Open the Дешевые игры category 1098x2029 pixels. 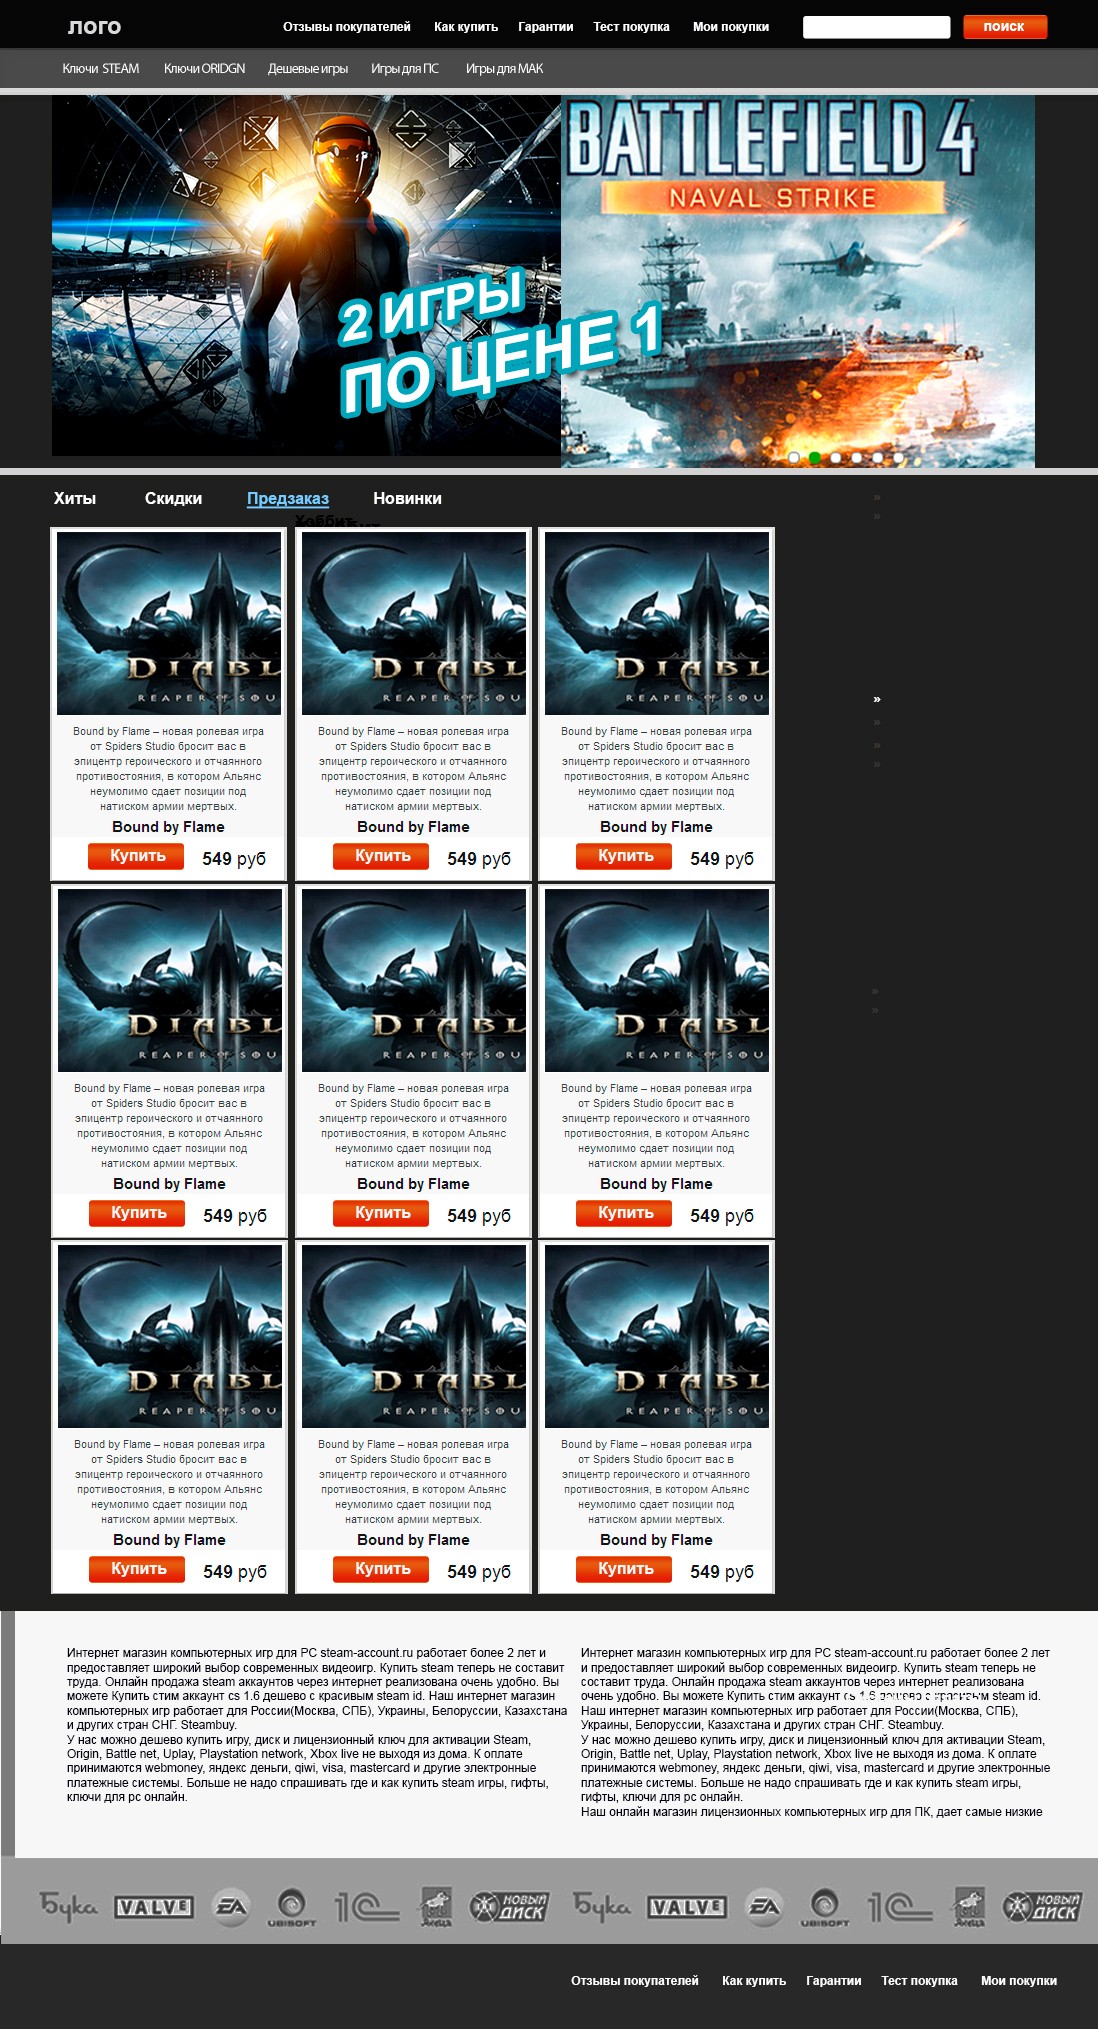[x=308, y=68]
